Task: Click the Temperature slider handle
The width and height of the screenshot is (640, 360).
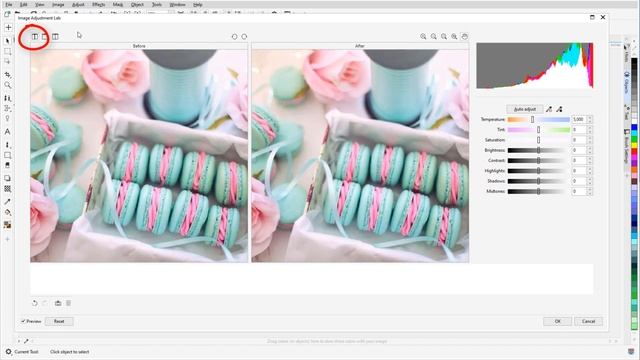Action: [x=532, y=119]
